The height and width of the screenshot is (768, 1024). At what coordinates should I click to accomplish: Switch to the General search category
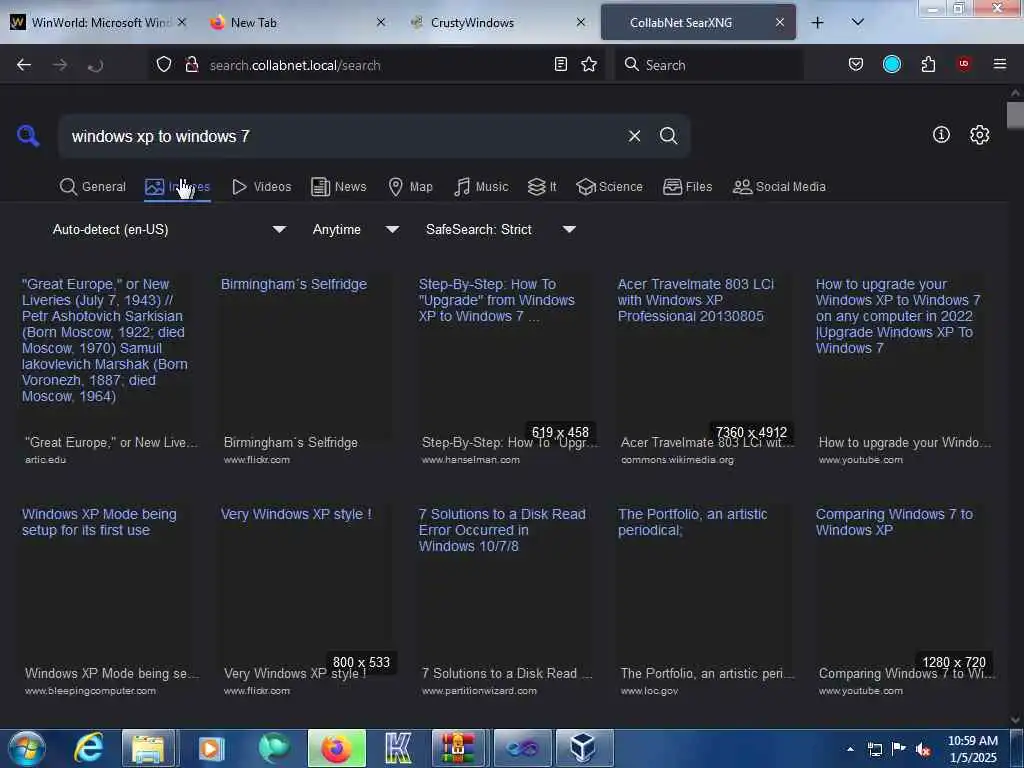93,187
